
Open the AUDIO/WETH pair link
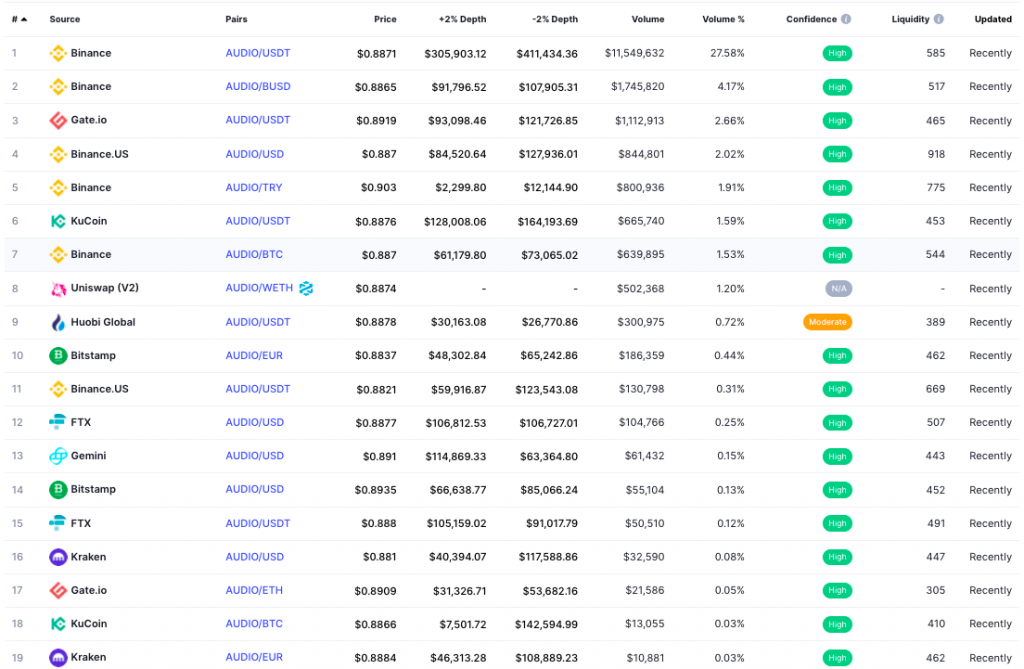click(259, 287)
